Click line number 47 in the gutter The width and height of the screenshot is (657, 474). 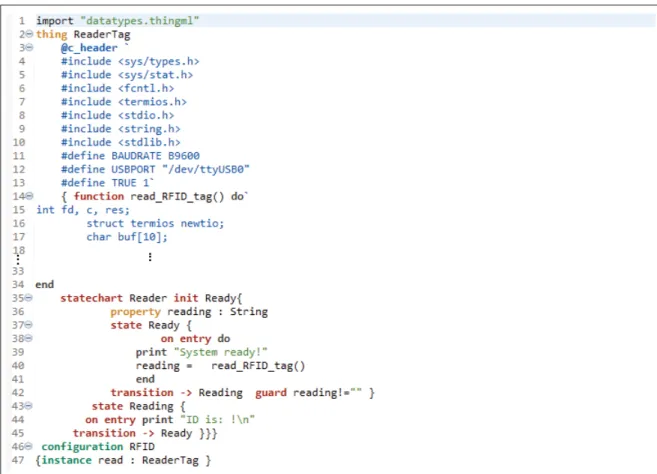[x=18, y=460]
